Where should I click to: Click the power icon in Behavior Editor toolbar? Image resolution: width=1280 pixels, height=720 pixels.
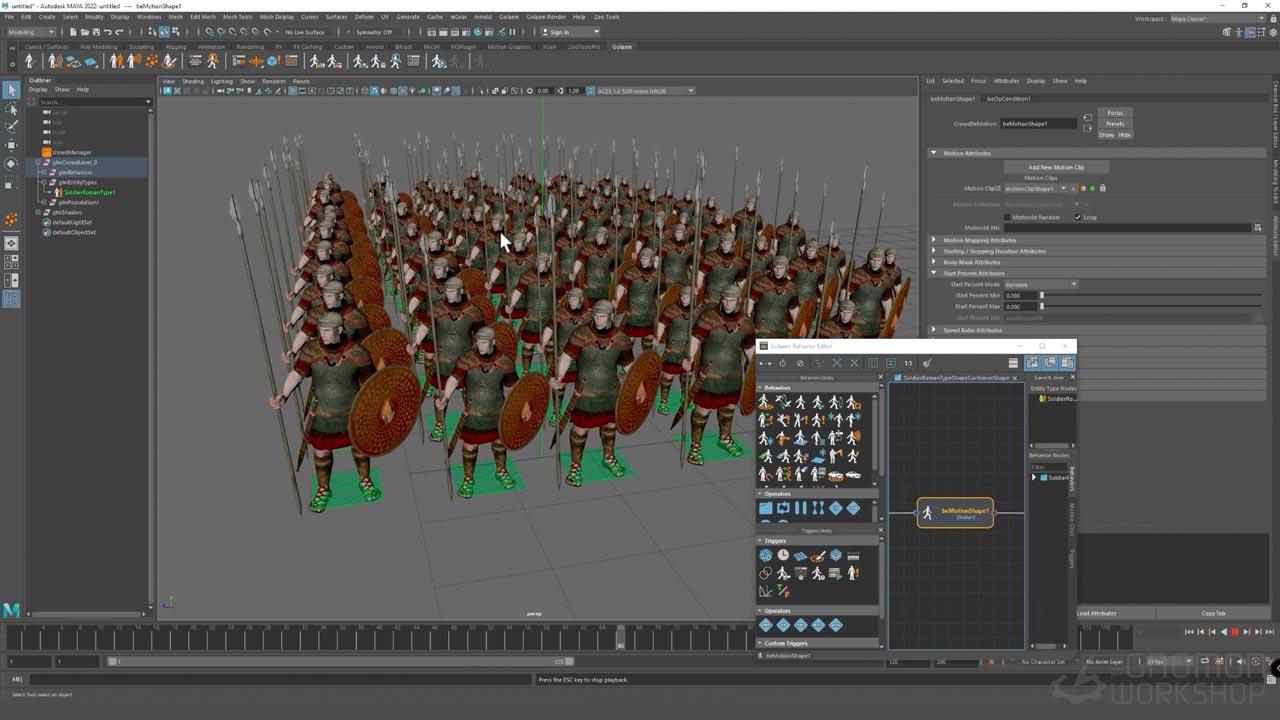pyautogui.click(x=782, y=363)
